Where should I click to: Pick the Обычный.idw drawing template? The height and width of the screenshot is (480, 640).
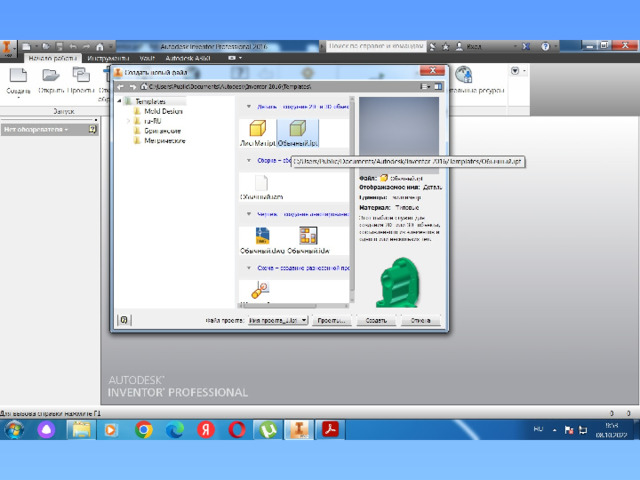click(308, 237)
